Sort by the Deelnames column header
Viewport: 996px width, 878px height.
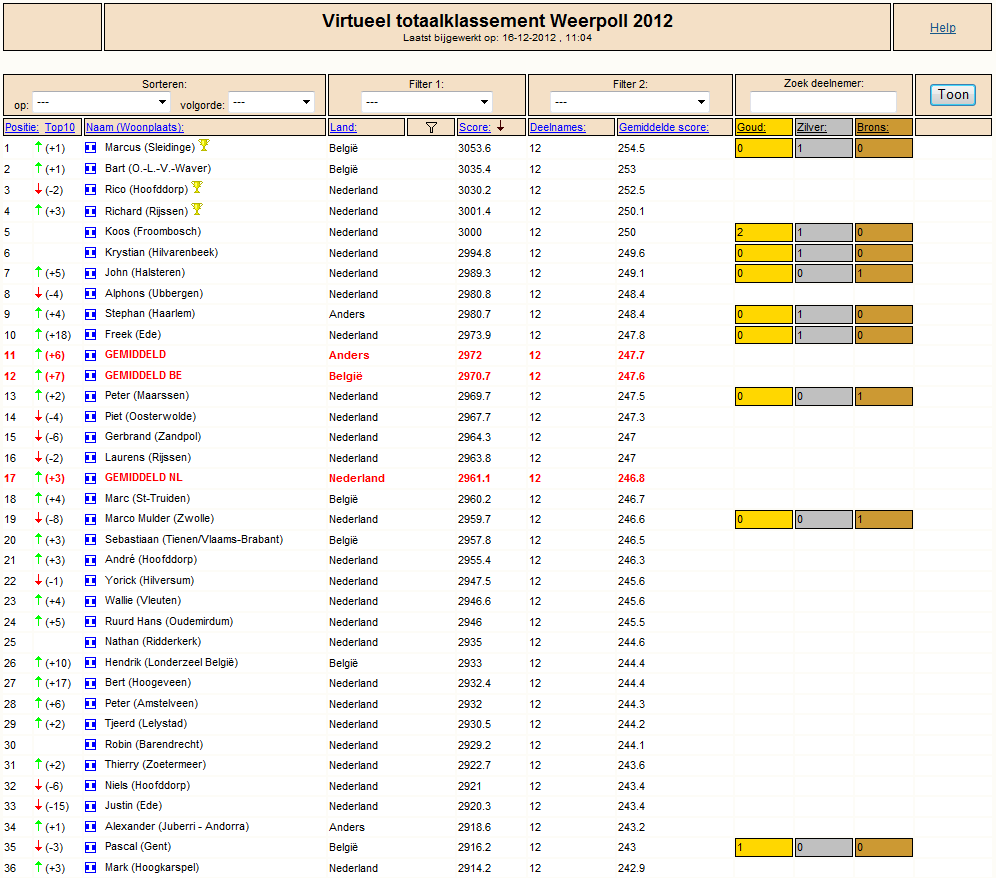point(558,127)
